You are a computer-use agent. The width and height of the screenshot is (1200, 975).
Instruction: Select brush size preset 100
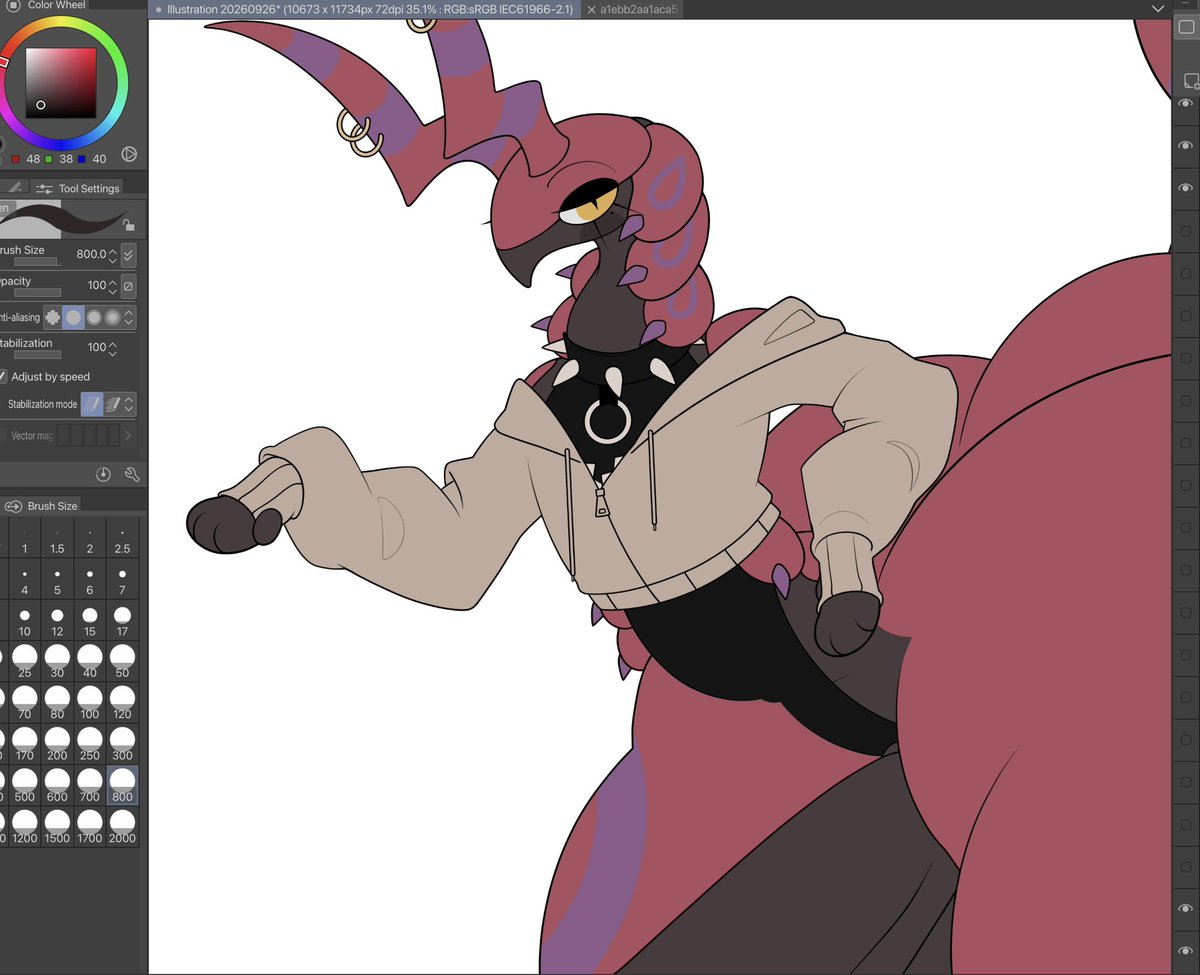pyautogui.click(x=90, y=704)
